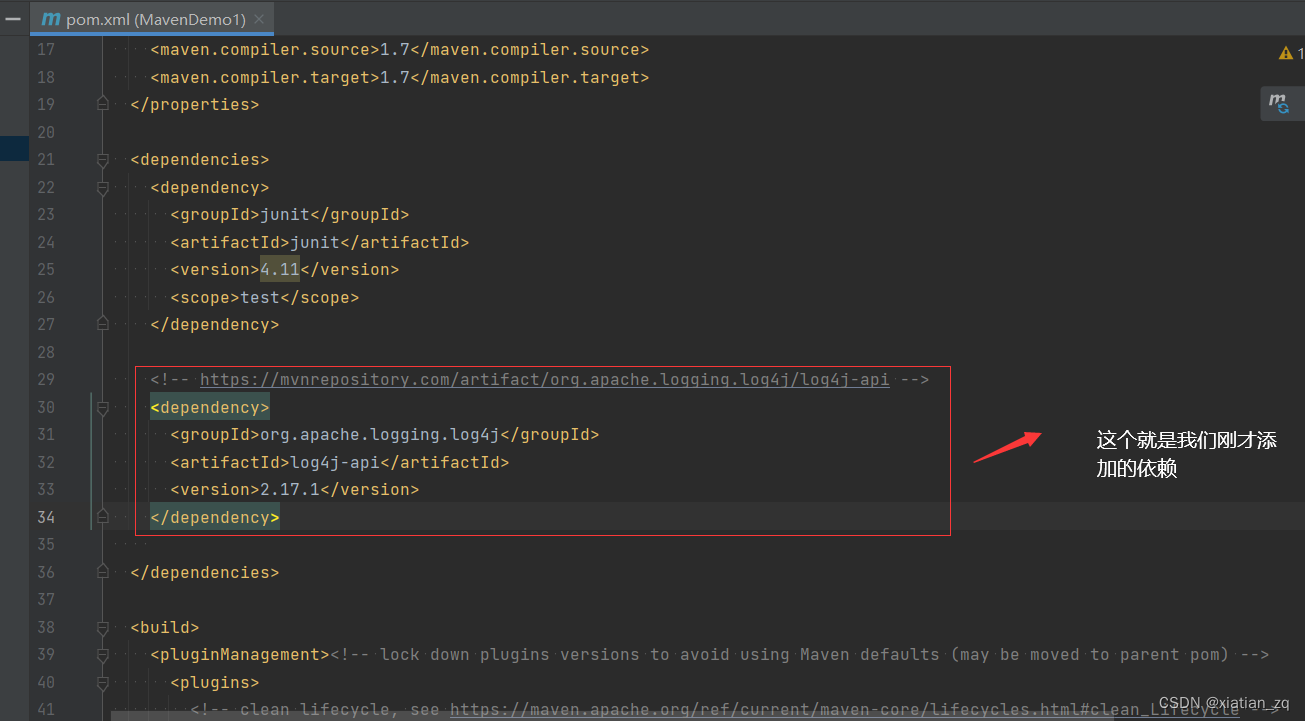This screenshot has height=721, width=1305.
Task: Click the log4j-api artifactId value
Action: click(x=335, y=462)
